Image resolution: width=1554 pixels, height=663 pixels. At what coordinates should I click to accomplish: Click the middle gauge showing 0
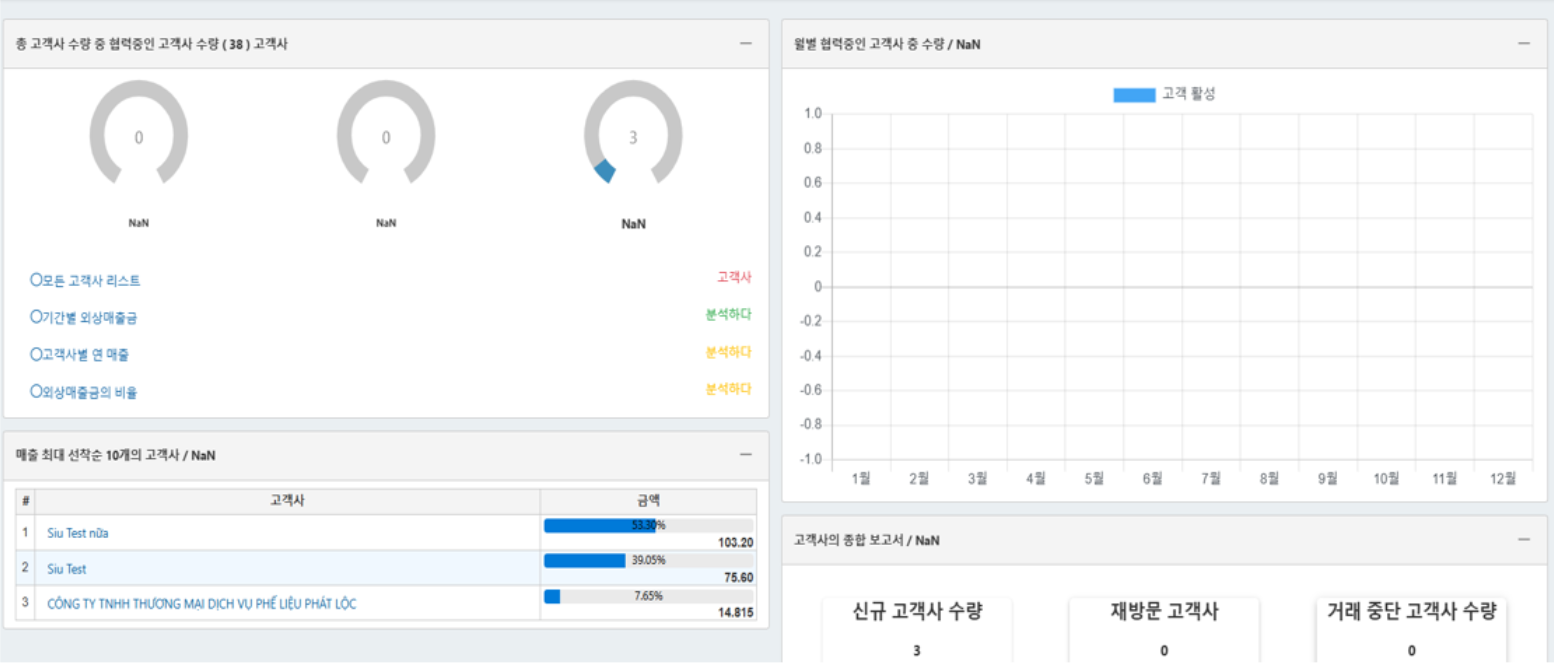coord(386,137)
